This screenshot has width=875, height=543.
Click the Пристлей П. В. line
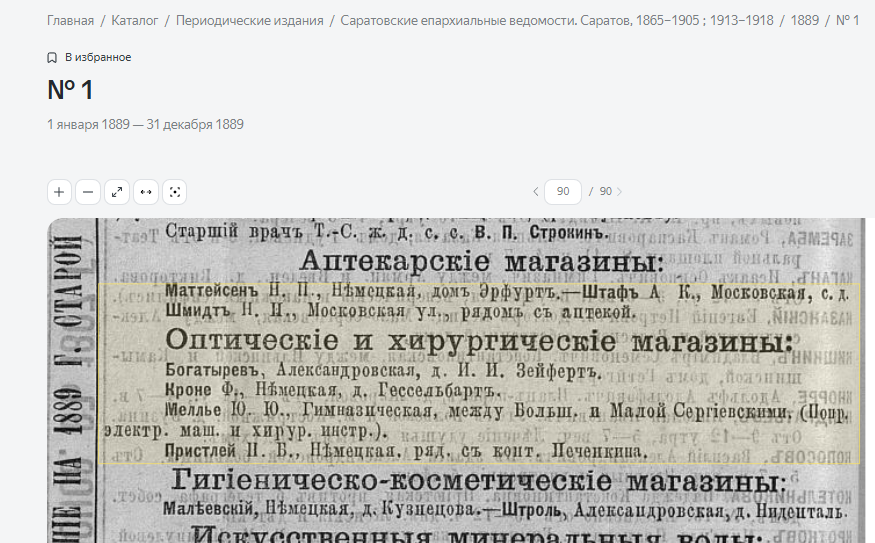pos(406,450)
